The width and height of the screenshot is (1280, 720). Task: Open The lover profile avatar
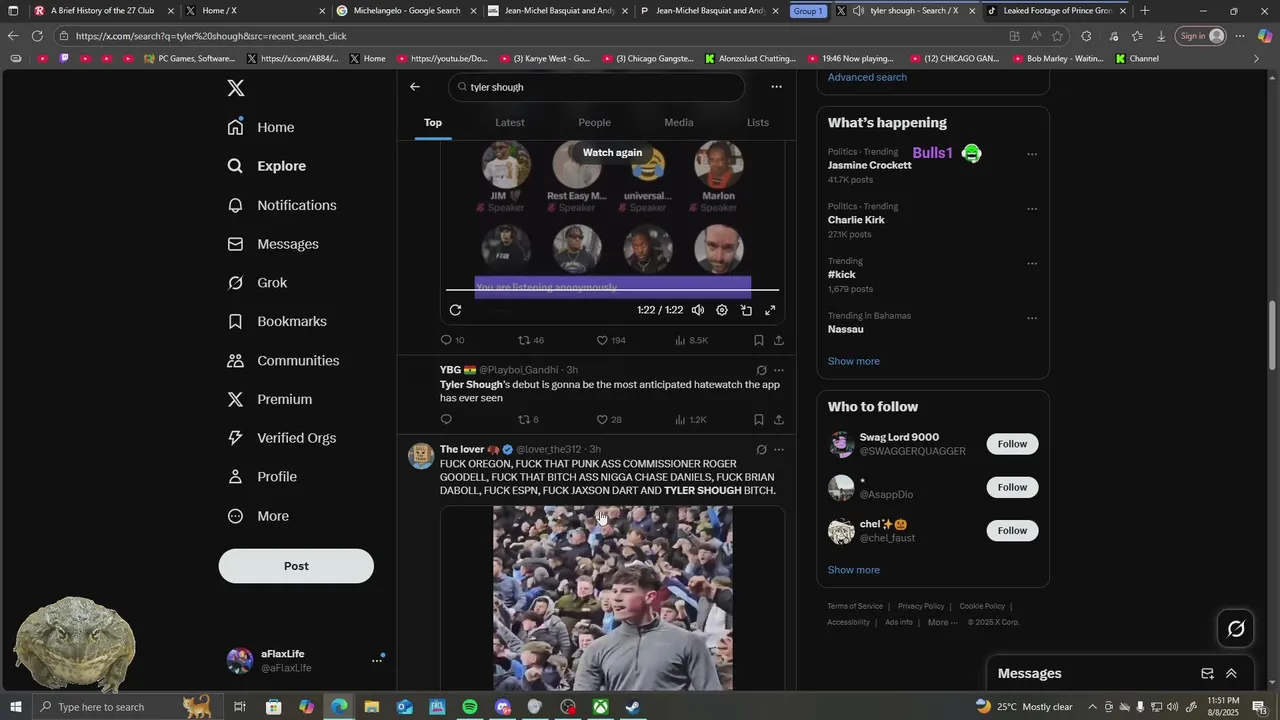(421, 456)
